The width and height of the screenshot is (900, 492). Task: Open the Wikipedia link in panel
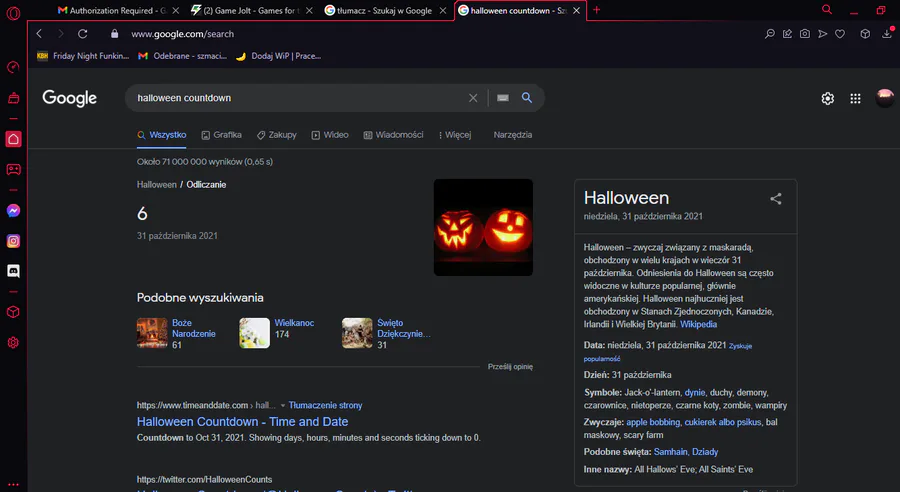pos(699,324)
